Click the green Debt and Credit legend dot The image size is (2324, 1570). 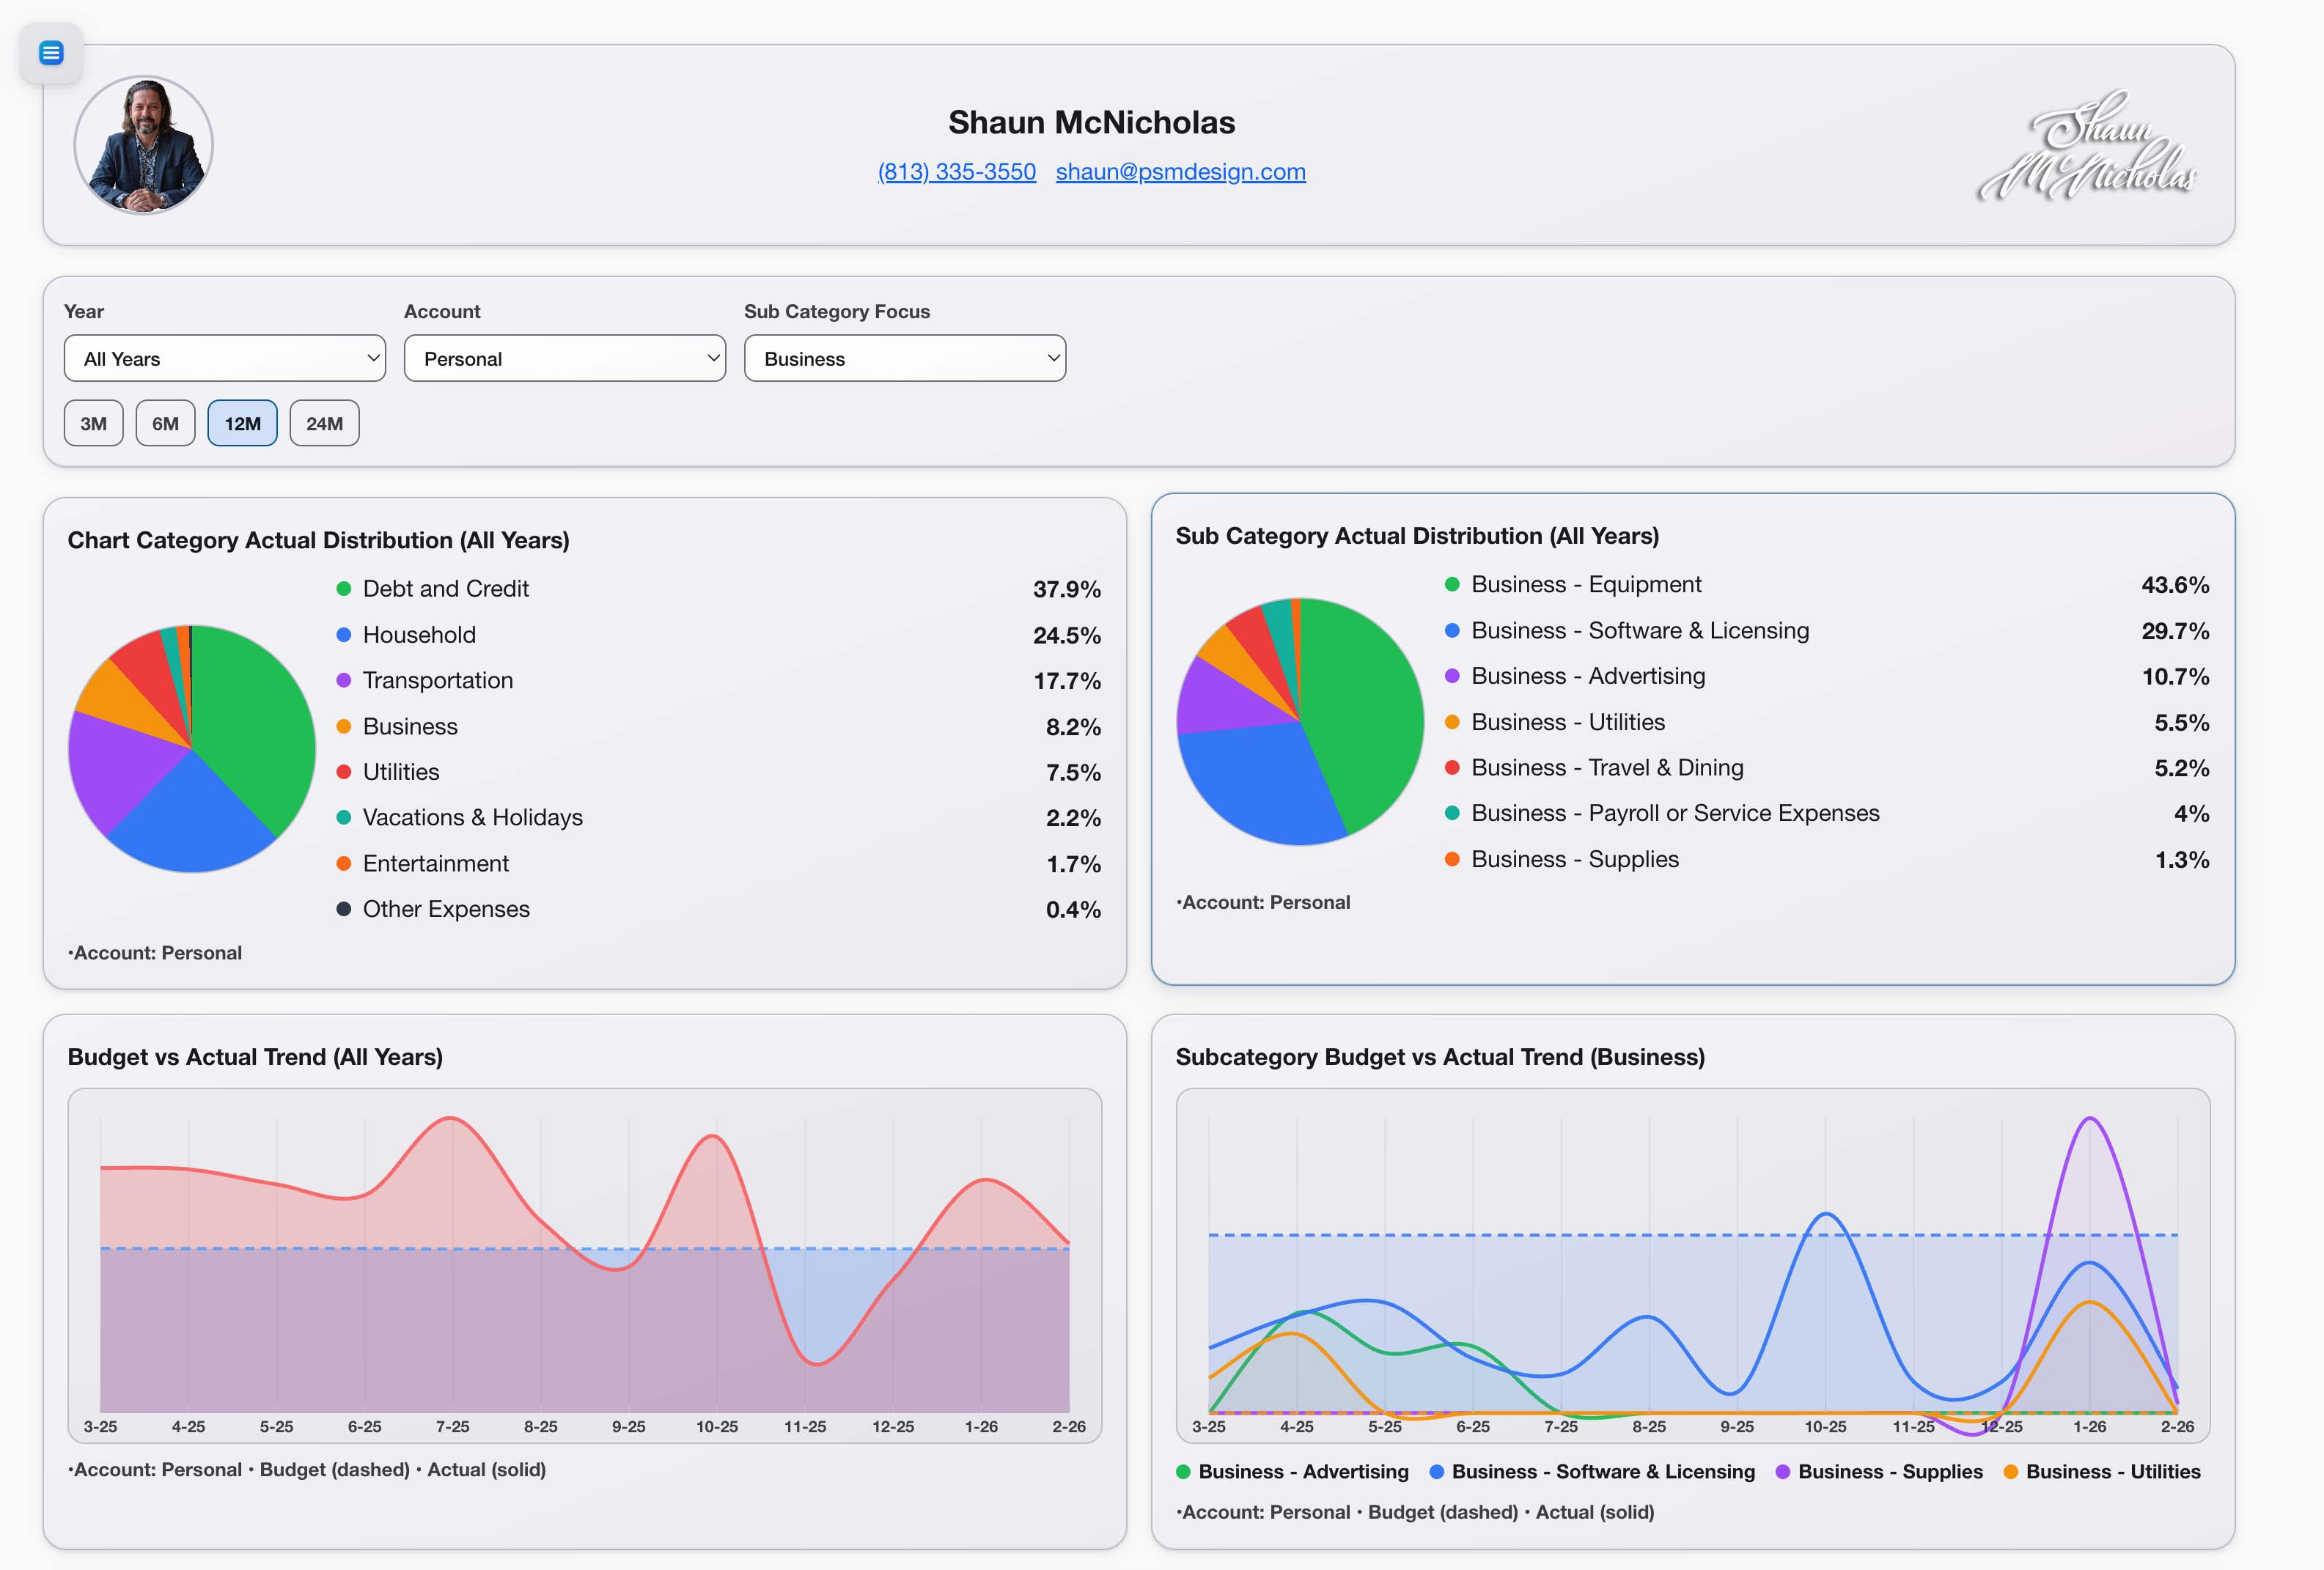pyautogui.click(x=344, y=589)
